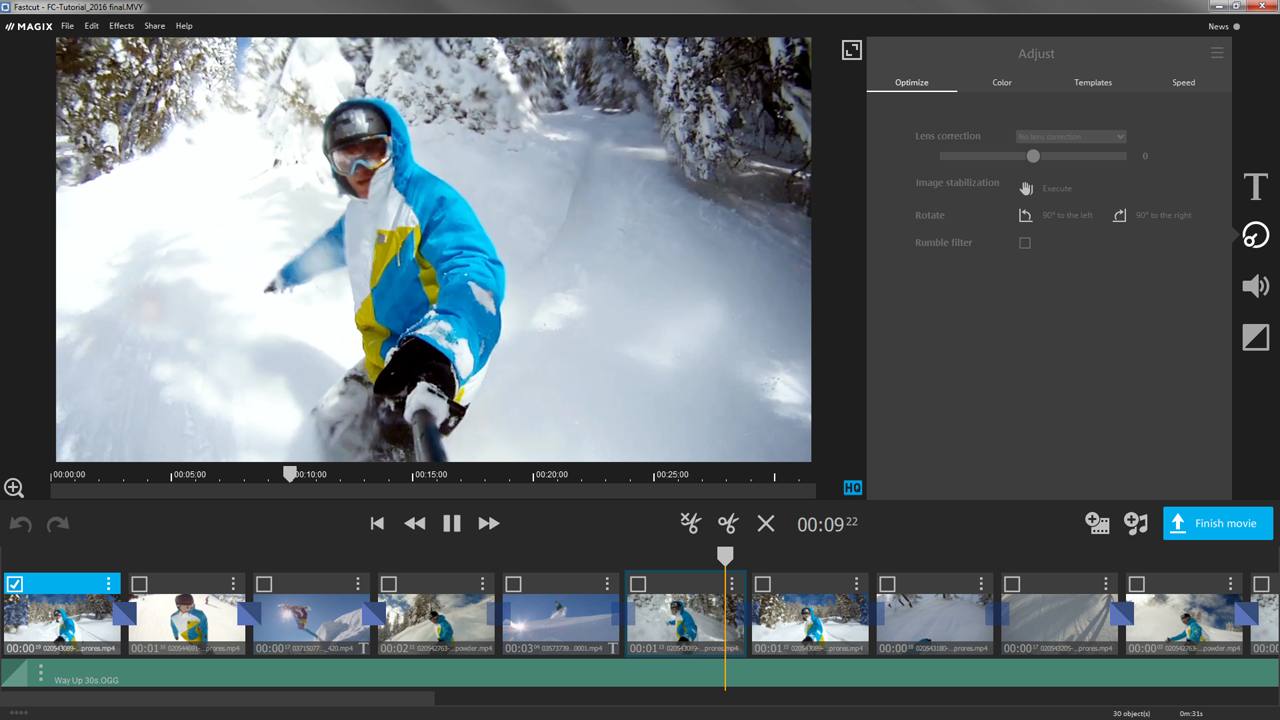Click the title T icon on 03573739 clip

coord(612,648)
